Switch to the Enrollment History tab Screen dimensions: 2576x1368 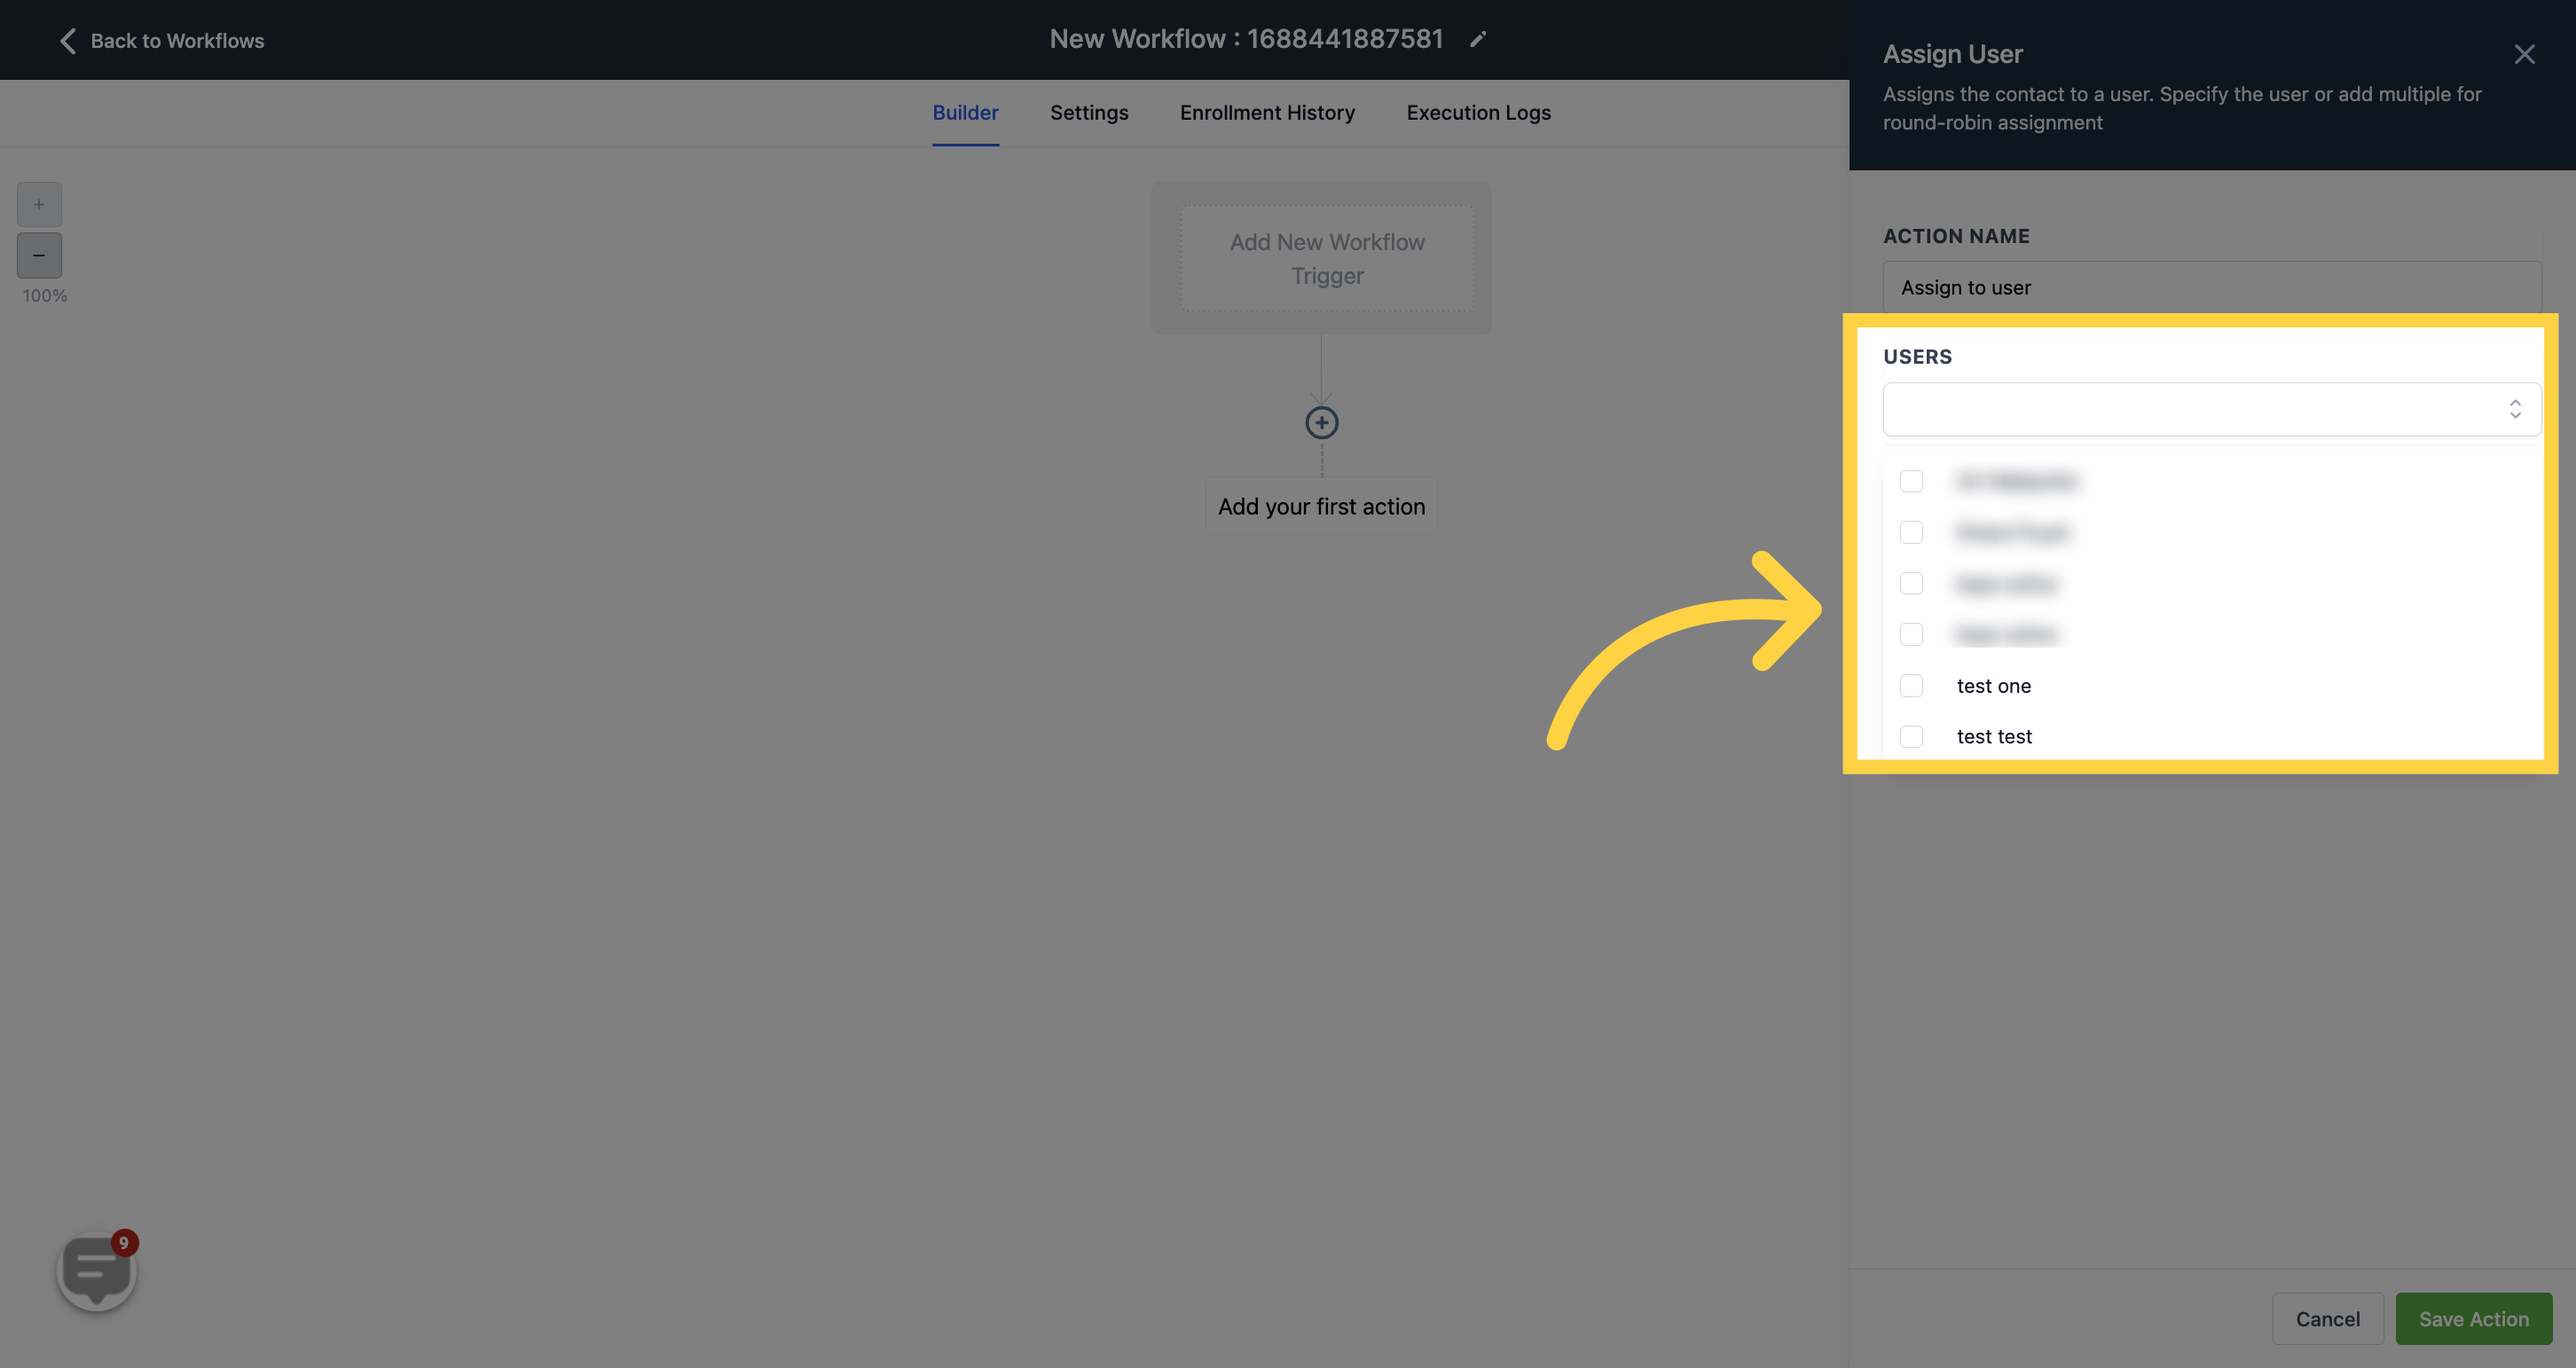1268,113
